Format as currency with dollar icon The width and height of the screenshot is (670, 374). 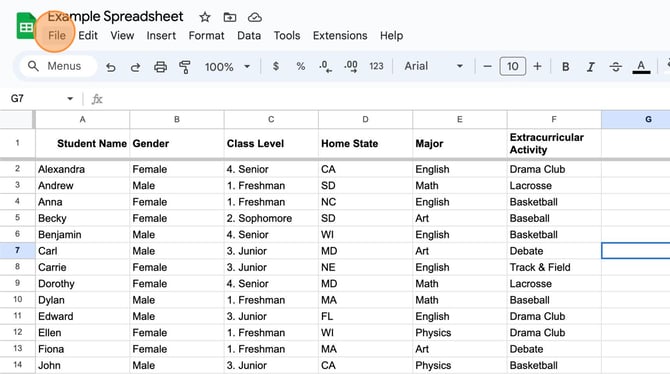coord(276,66)
